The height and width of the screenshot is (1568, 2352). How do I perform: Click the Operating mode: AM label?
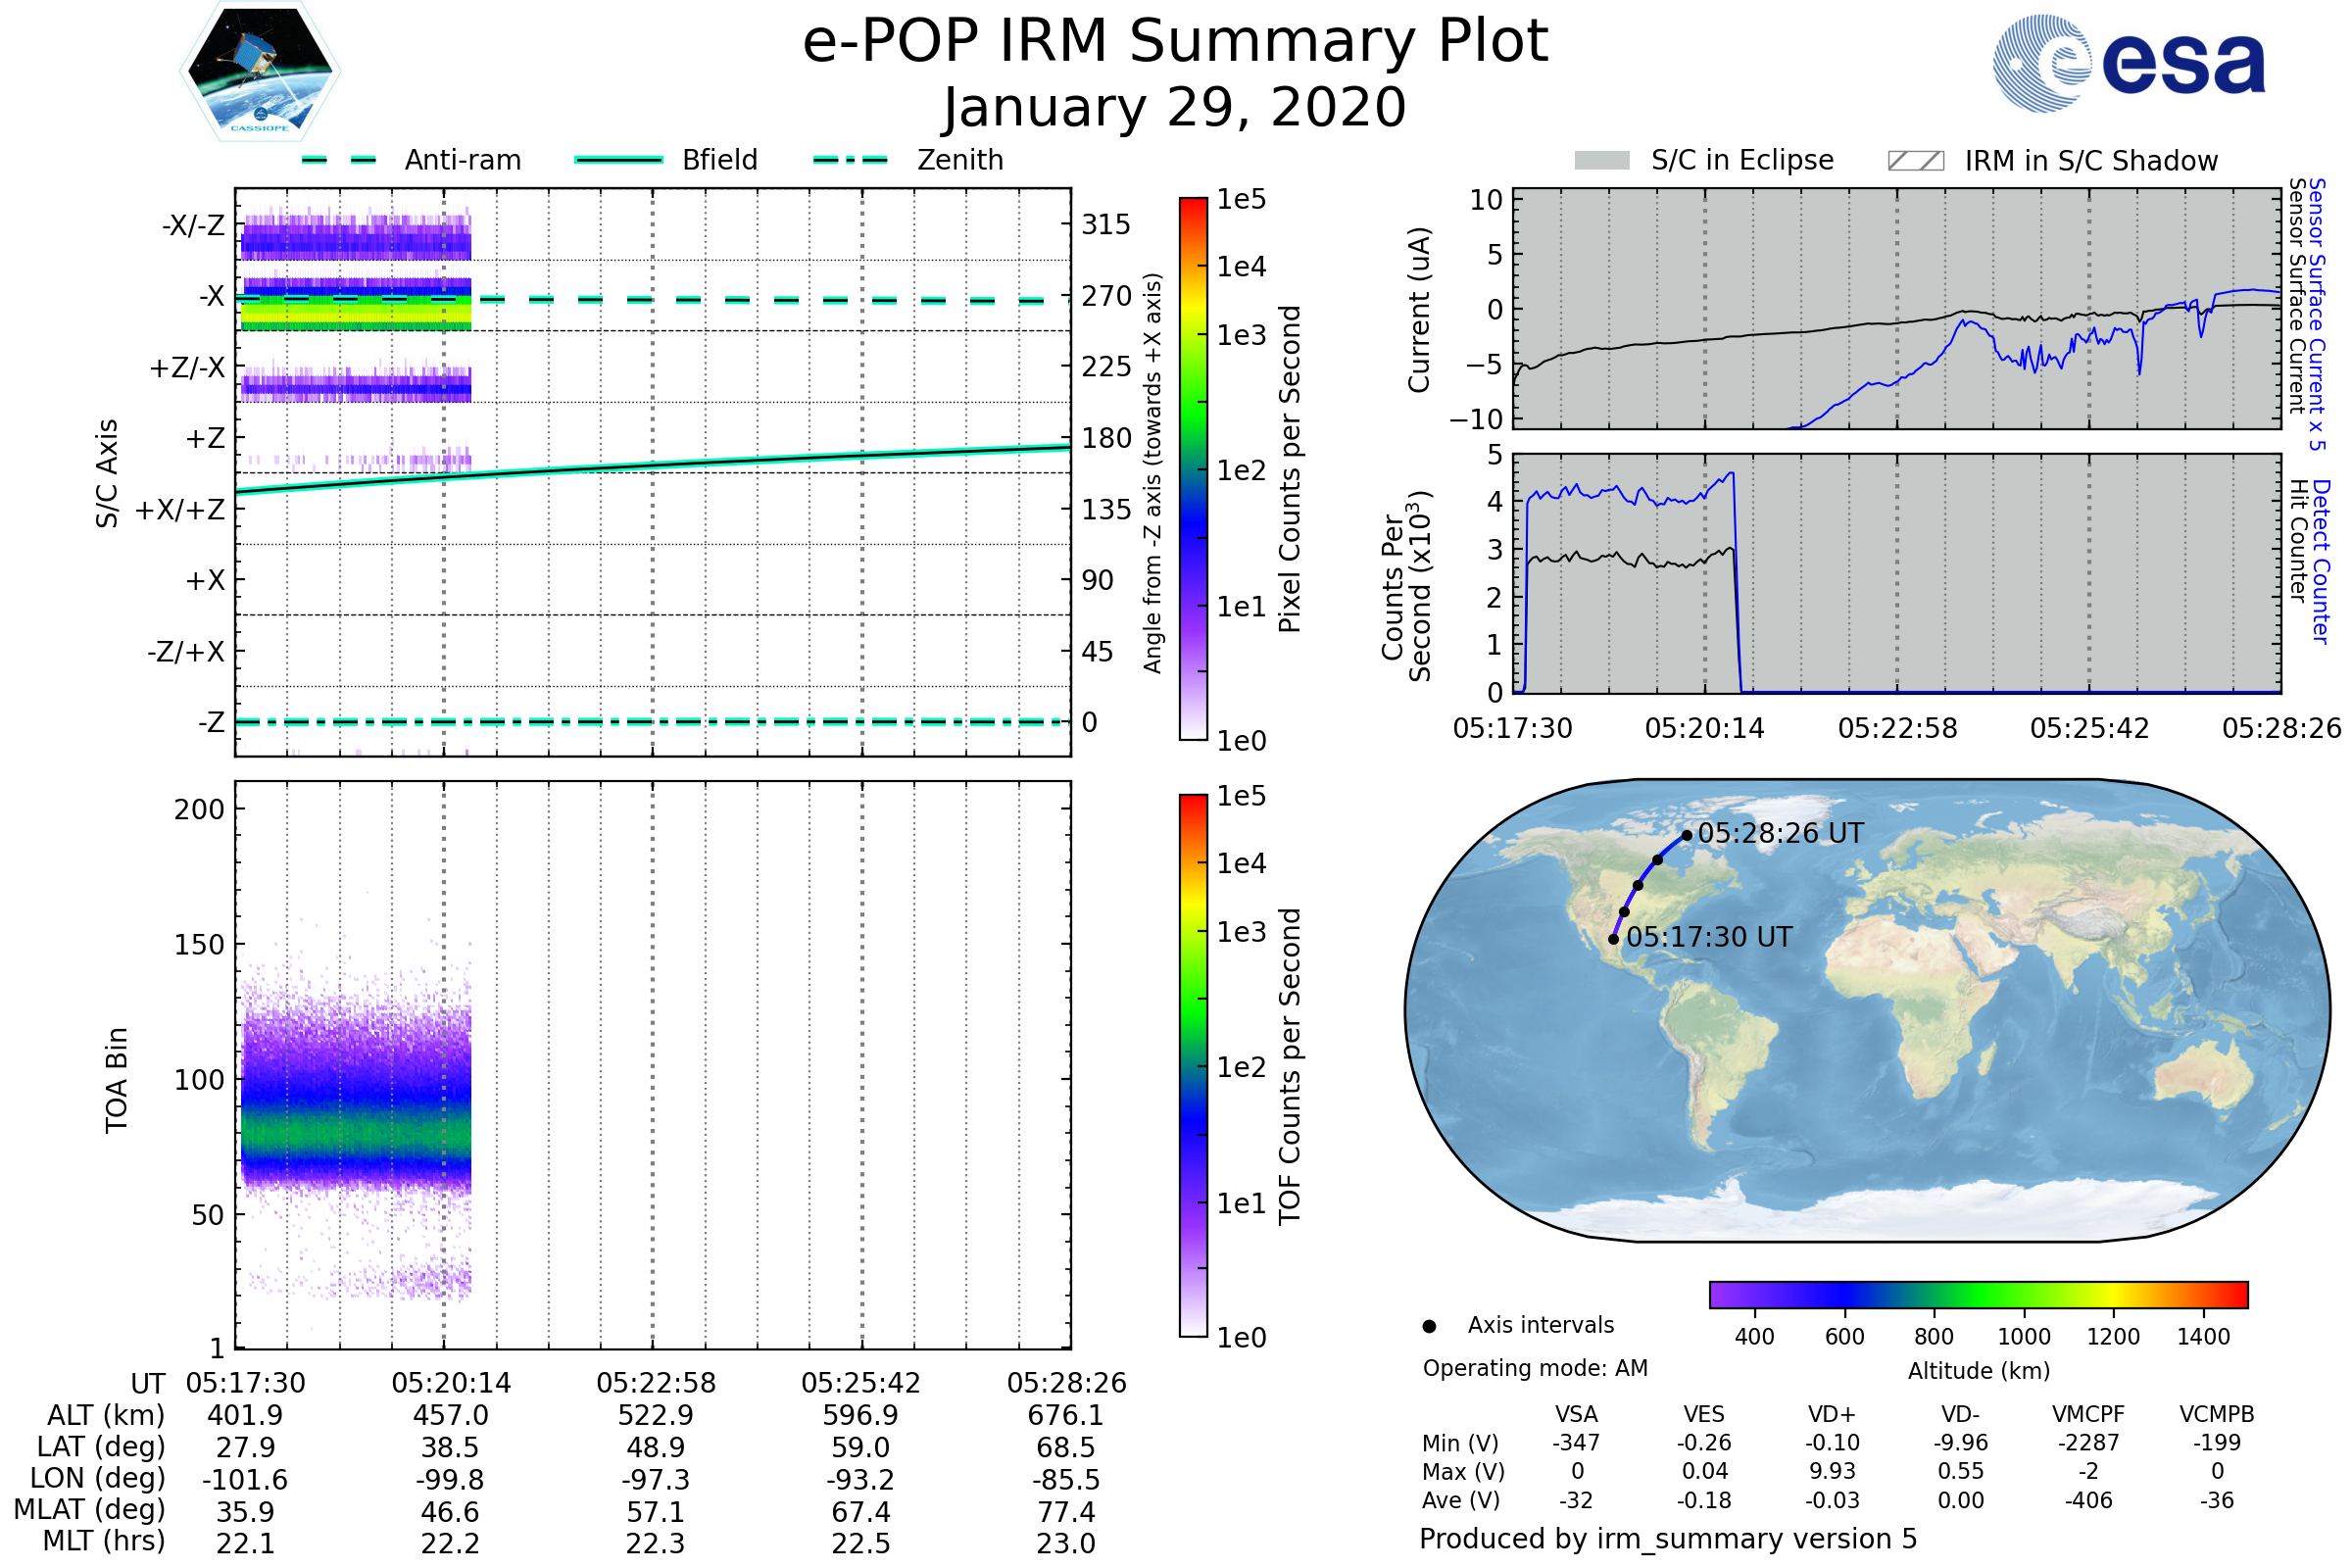click(1535, 1368)
